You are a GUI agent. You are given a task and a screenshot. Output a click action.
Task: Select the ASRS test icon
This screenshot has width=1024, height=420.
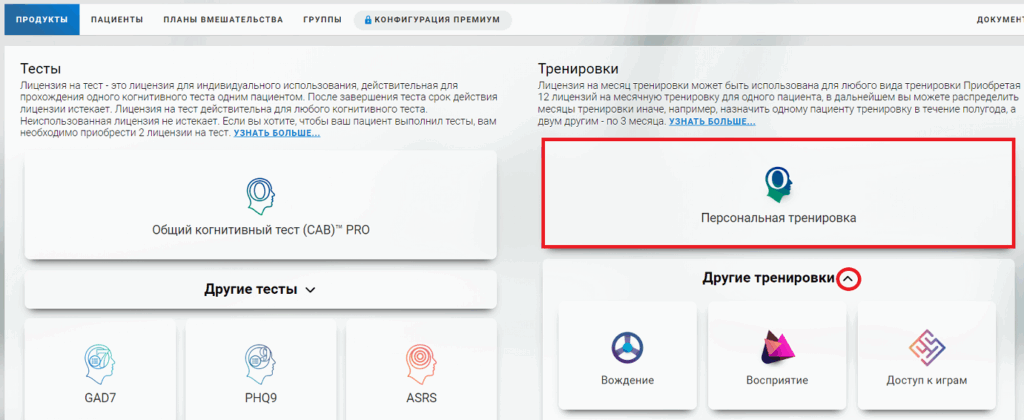421,360
